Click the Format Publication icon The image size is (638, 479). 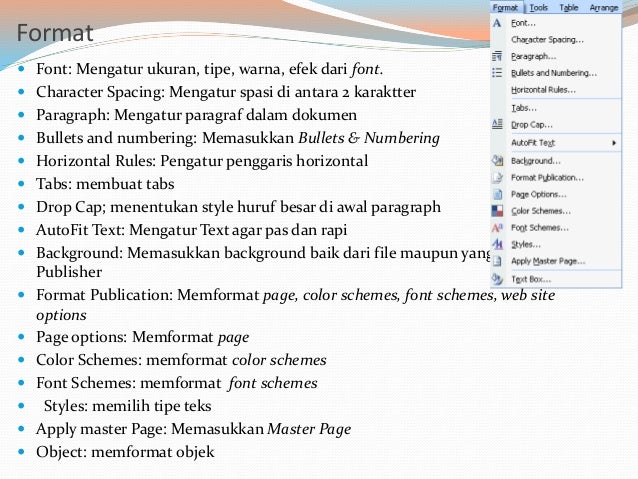[497, 177]
